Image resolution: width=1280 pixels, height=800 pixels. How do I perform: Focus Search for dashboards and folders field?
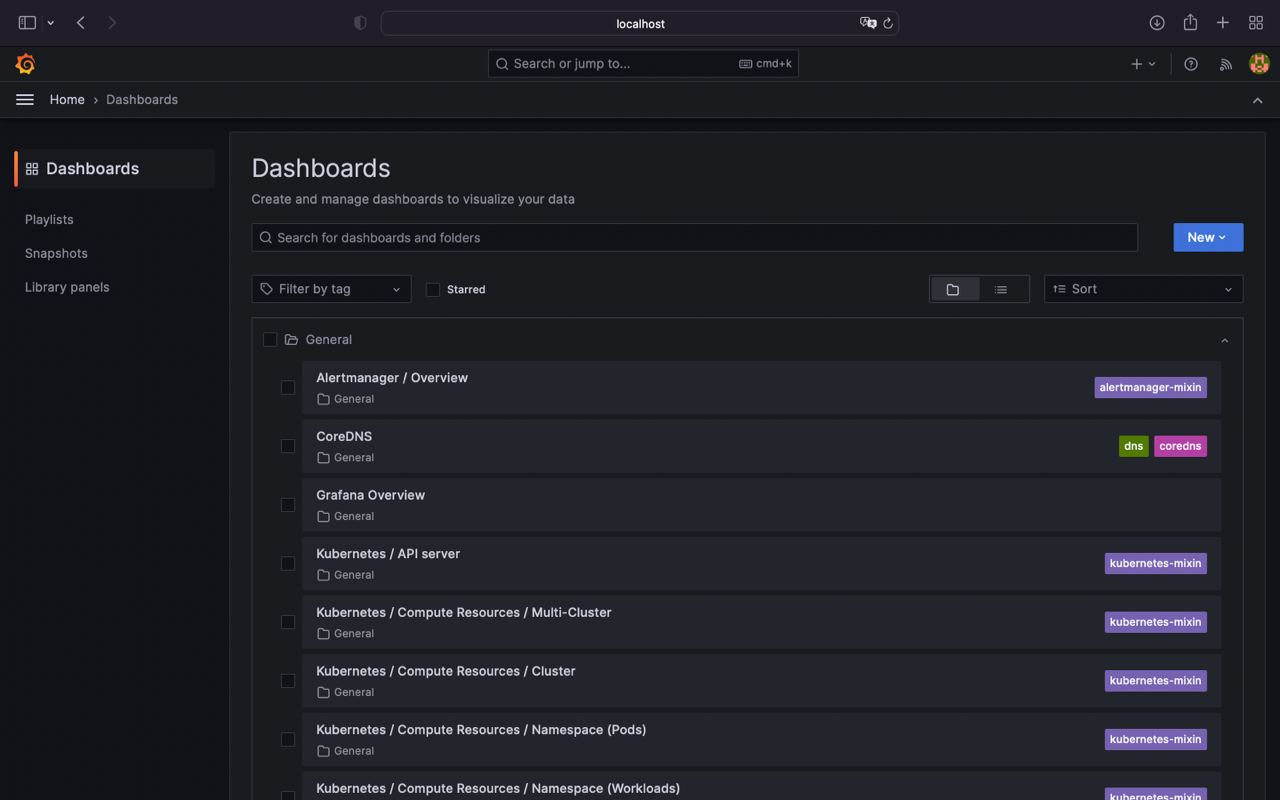coord(694,237)
